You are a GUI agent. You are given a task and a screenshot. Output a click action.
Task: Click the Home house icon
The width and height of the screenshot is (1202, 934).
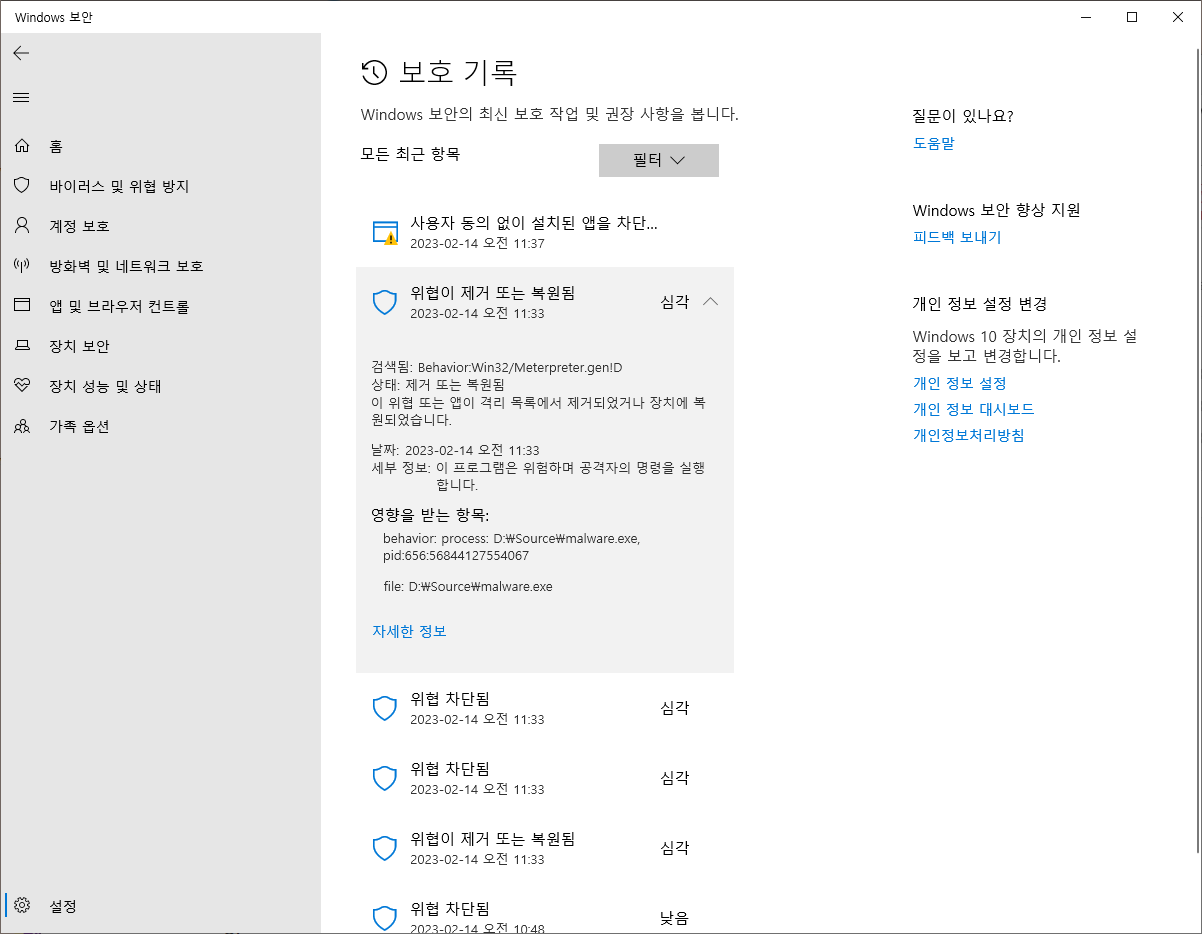click(x=22, y=146)
